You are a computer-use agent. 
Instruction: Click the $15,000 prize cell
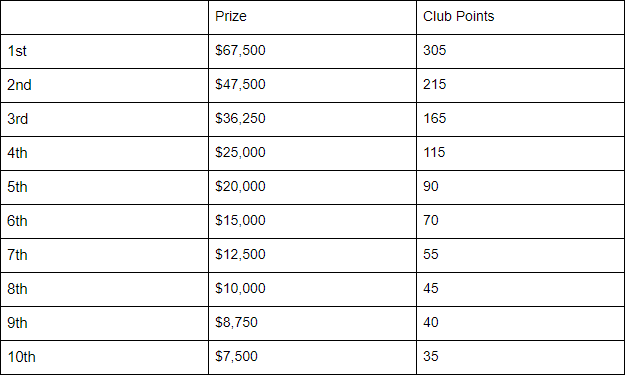coord(312,221)
